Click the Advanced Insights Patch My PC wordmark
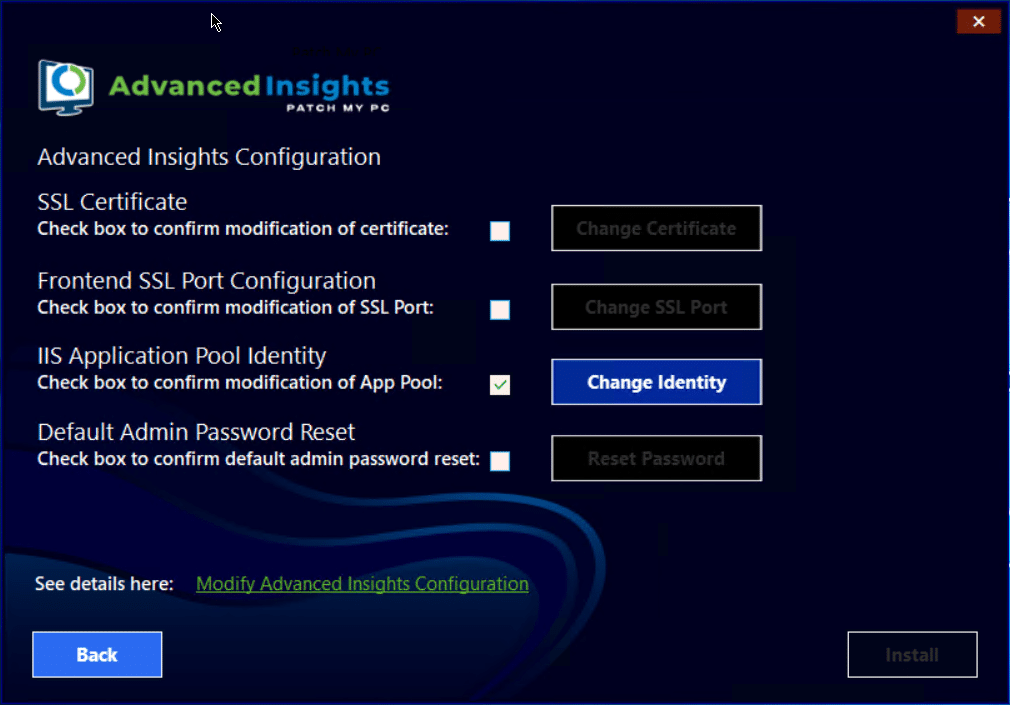The image size is (1010, 705). pos(248,90)
